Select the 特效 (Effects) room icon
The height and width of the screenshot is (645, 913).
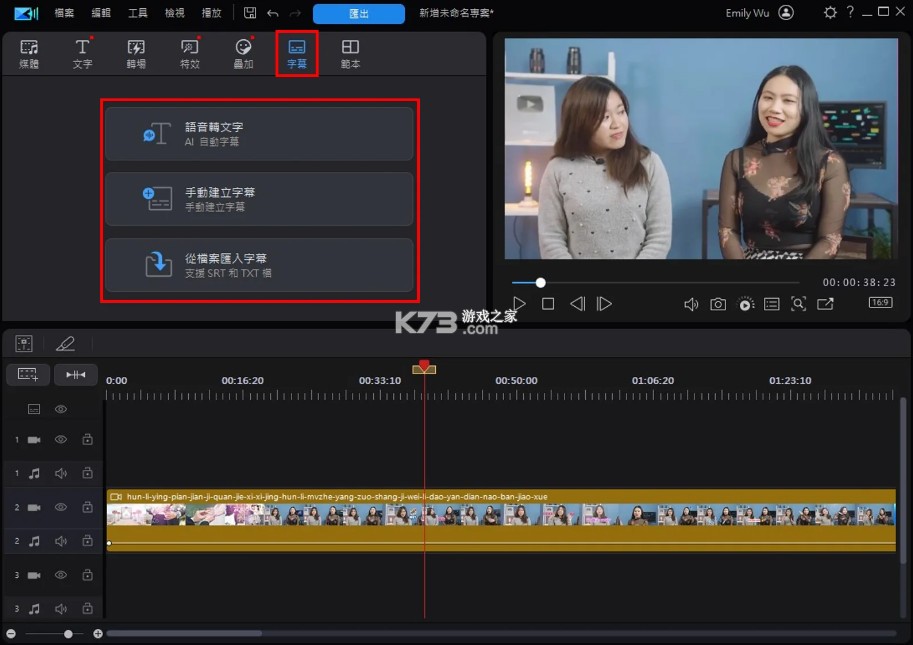[x=190, y=53]
